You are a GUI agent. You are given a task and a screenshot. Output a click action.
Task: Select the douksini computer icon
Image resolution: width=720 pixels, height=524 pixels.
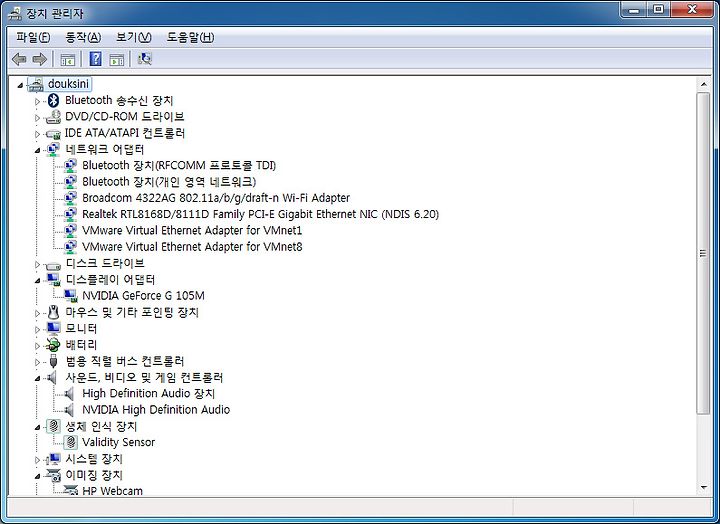(x=36, y=84)
